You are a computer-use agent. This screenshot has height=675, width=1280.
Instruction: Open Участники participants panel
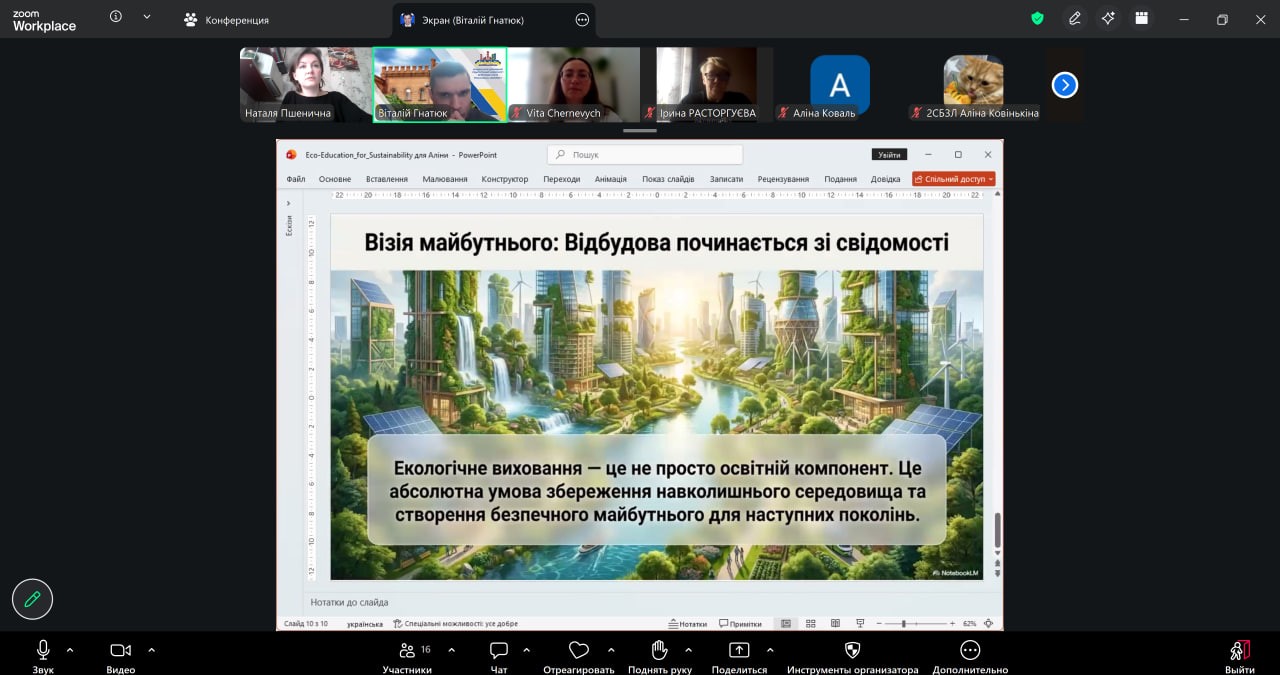click(407, 656)
